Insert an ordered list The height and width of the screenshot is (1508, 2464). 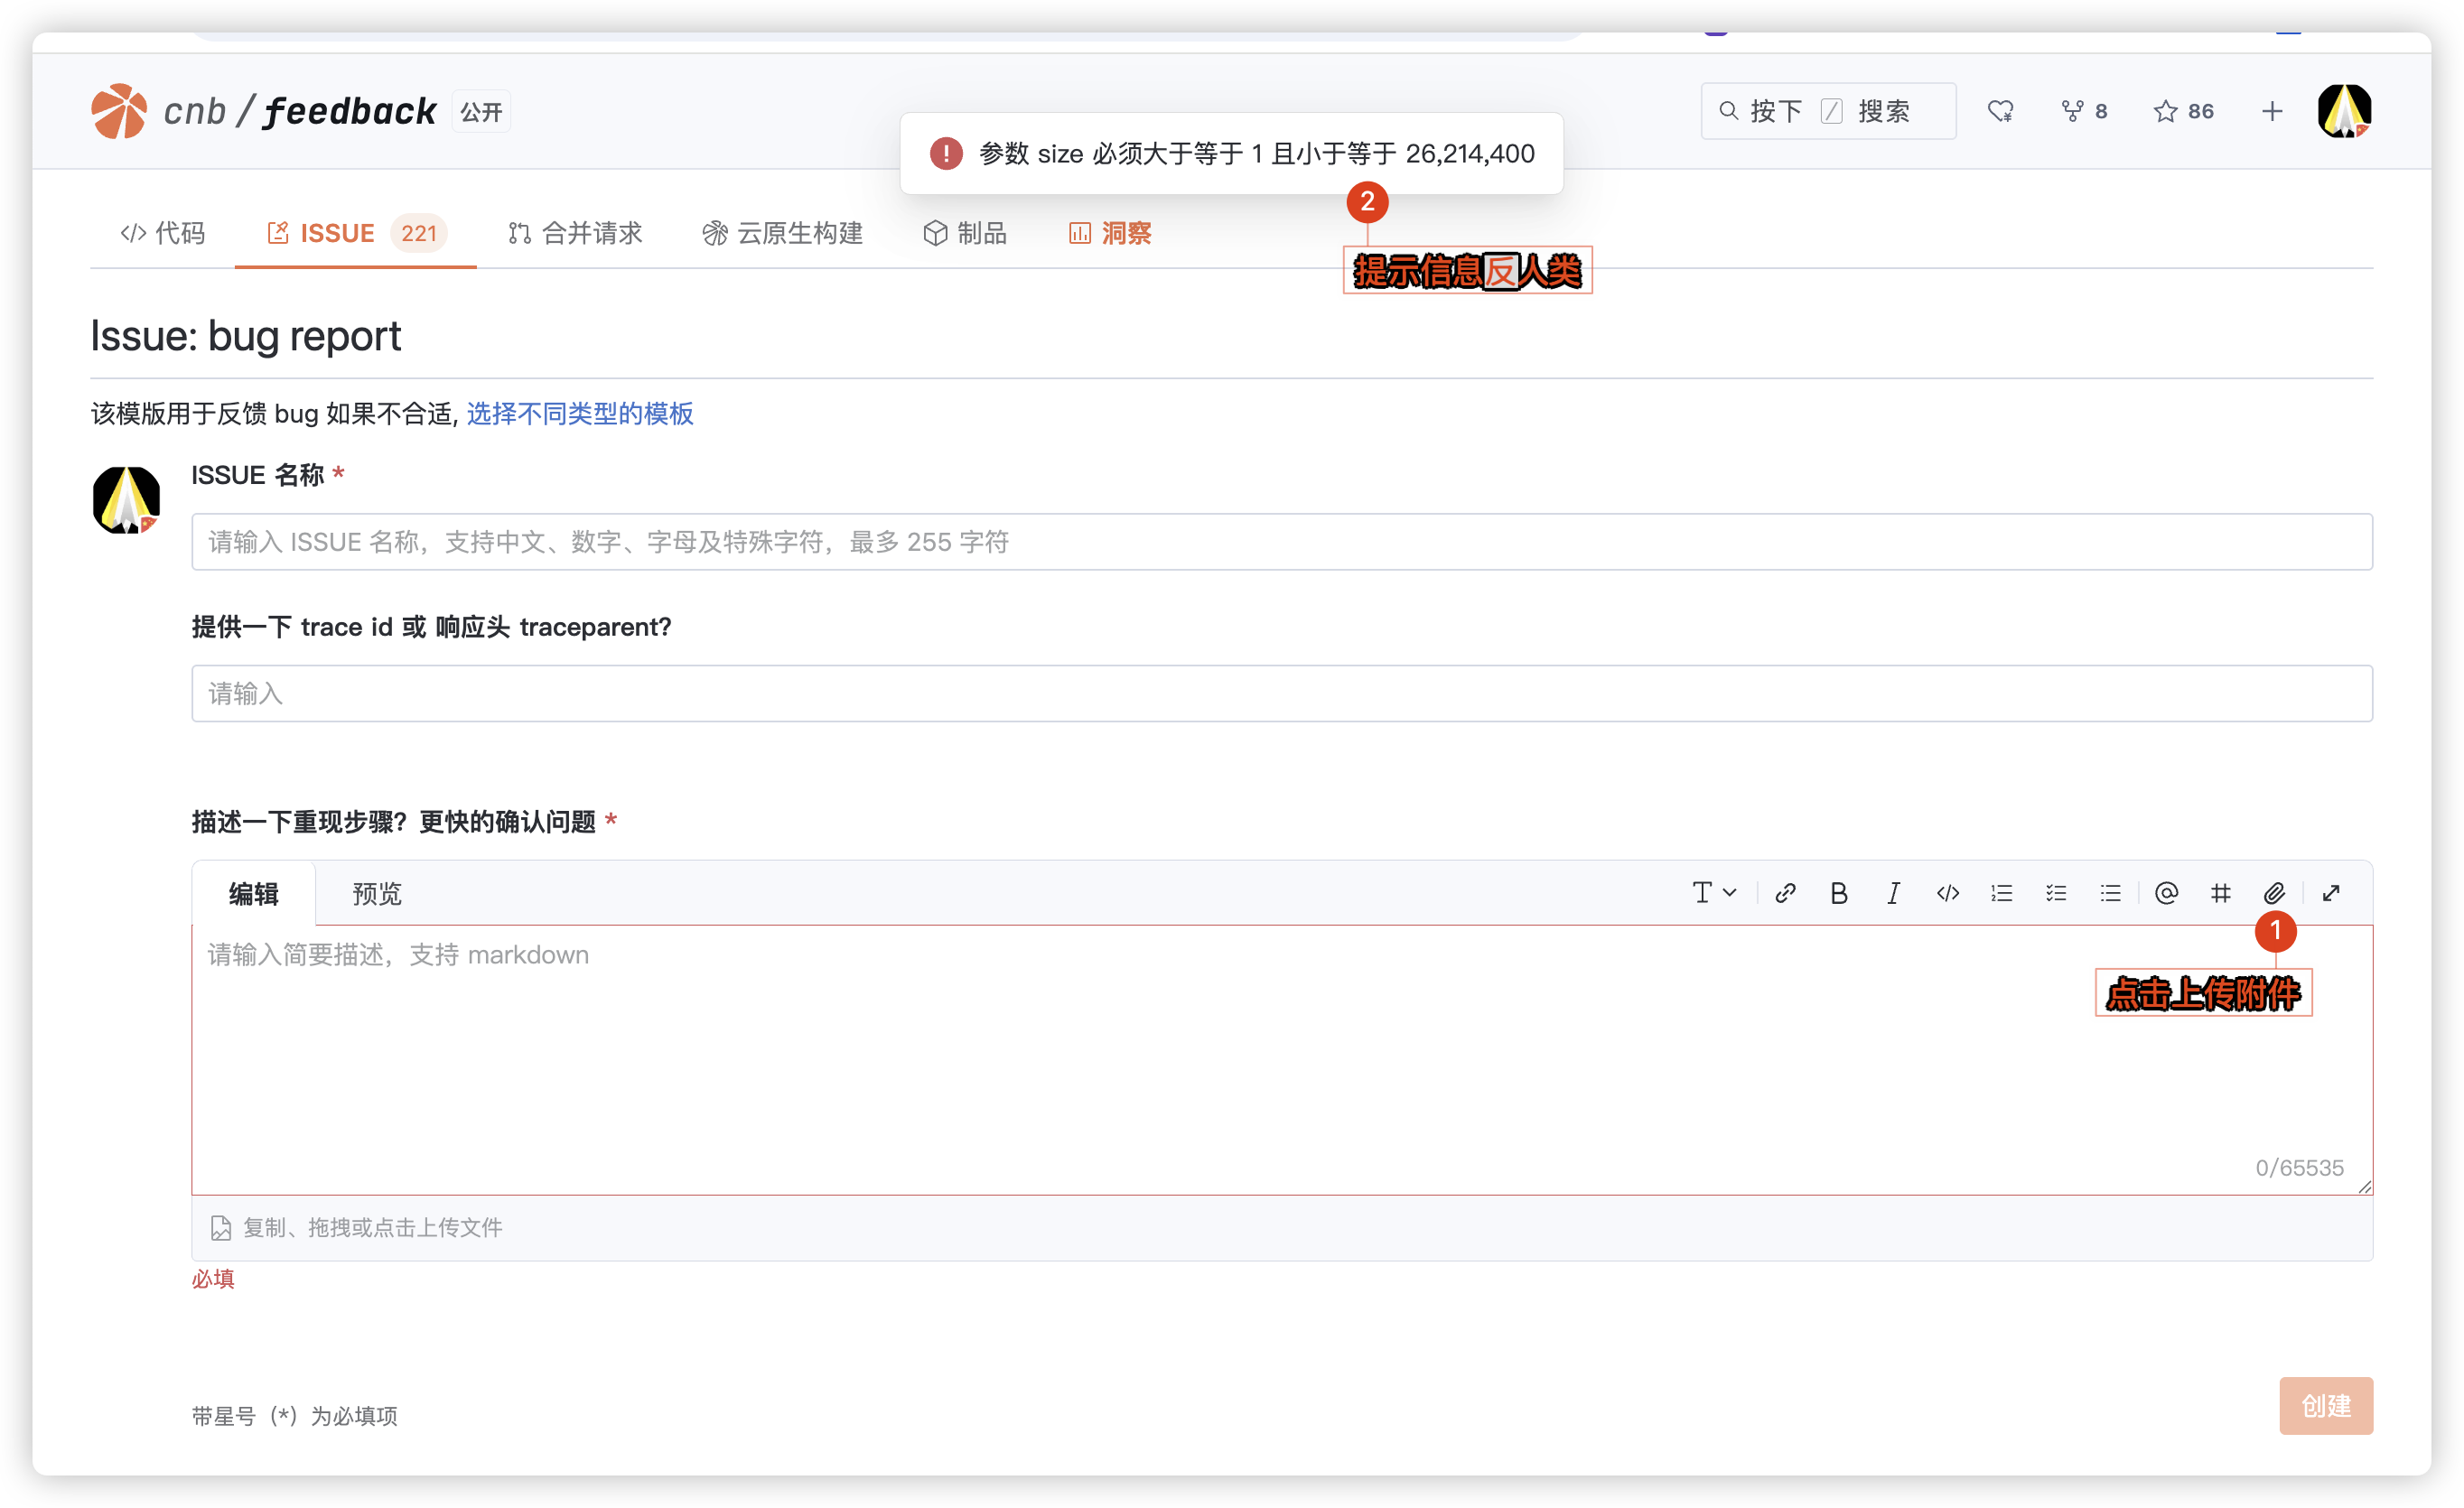[2002, 893]
